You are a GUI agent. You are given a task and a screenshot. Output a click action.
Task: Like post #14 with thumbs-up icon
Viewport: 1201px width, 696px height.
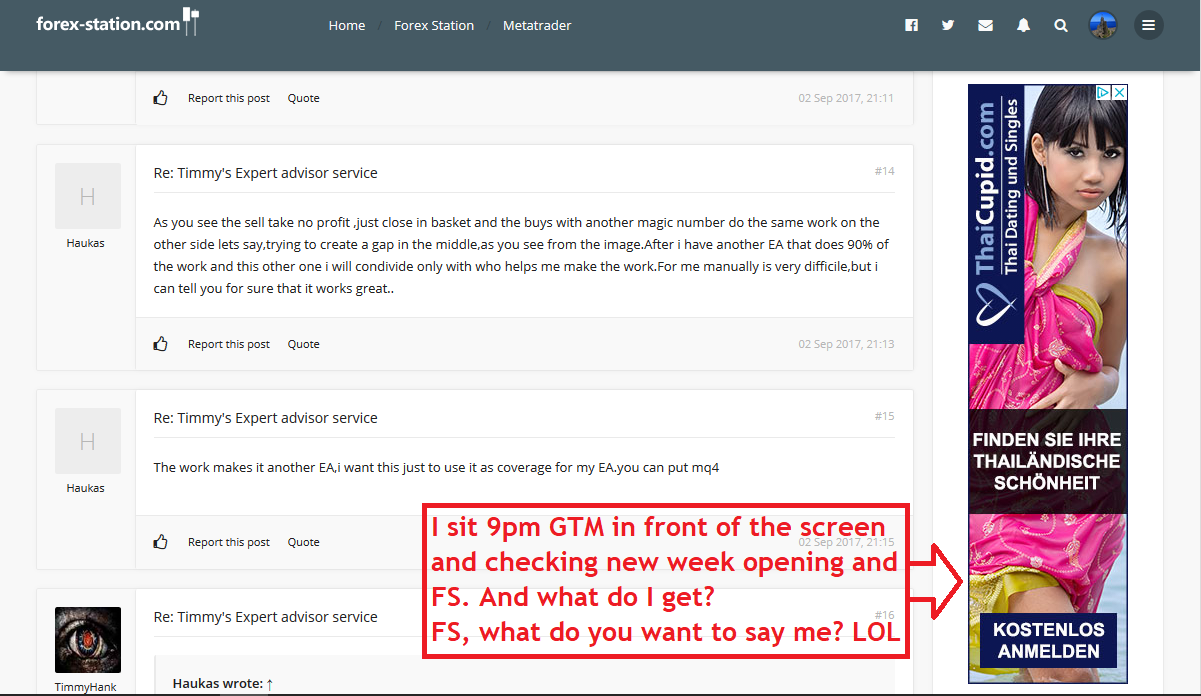coord(160,344)
